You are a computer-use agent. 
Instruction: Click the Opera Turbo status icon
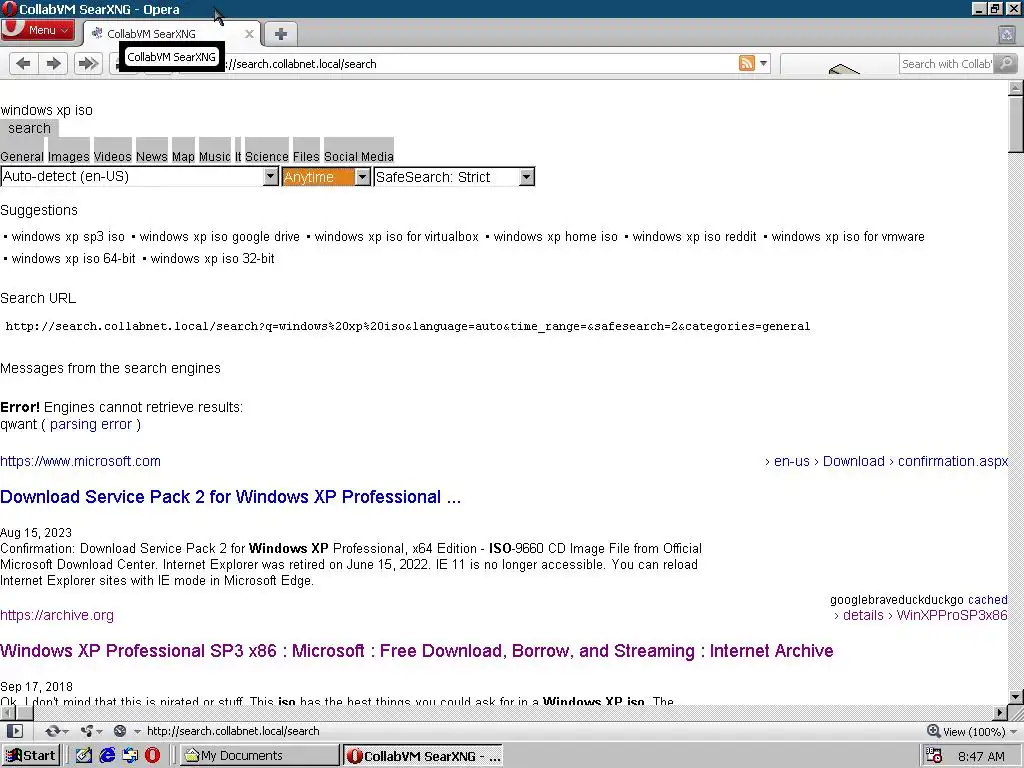[120, 731]
